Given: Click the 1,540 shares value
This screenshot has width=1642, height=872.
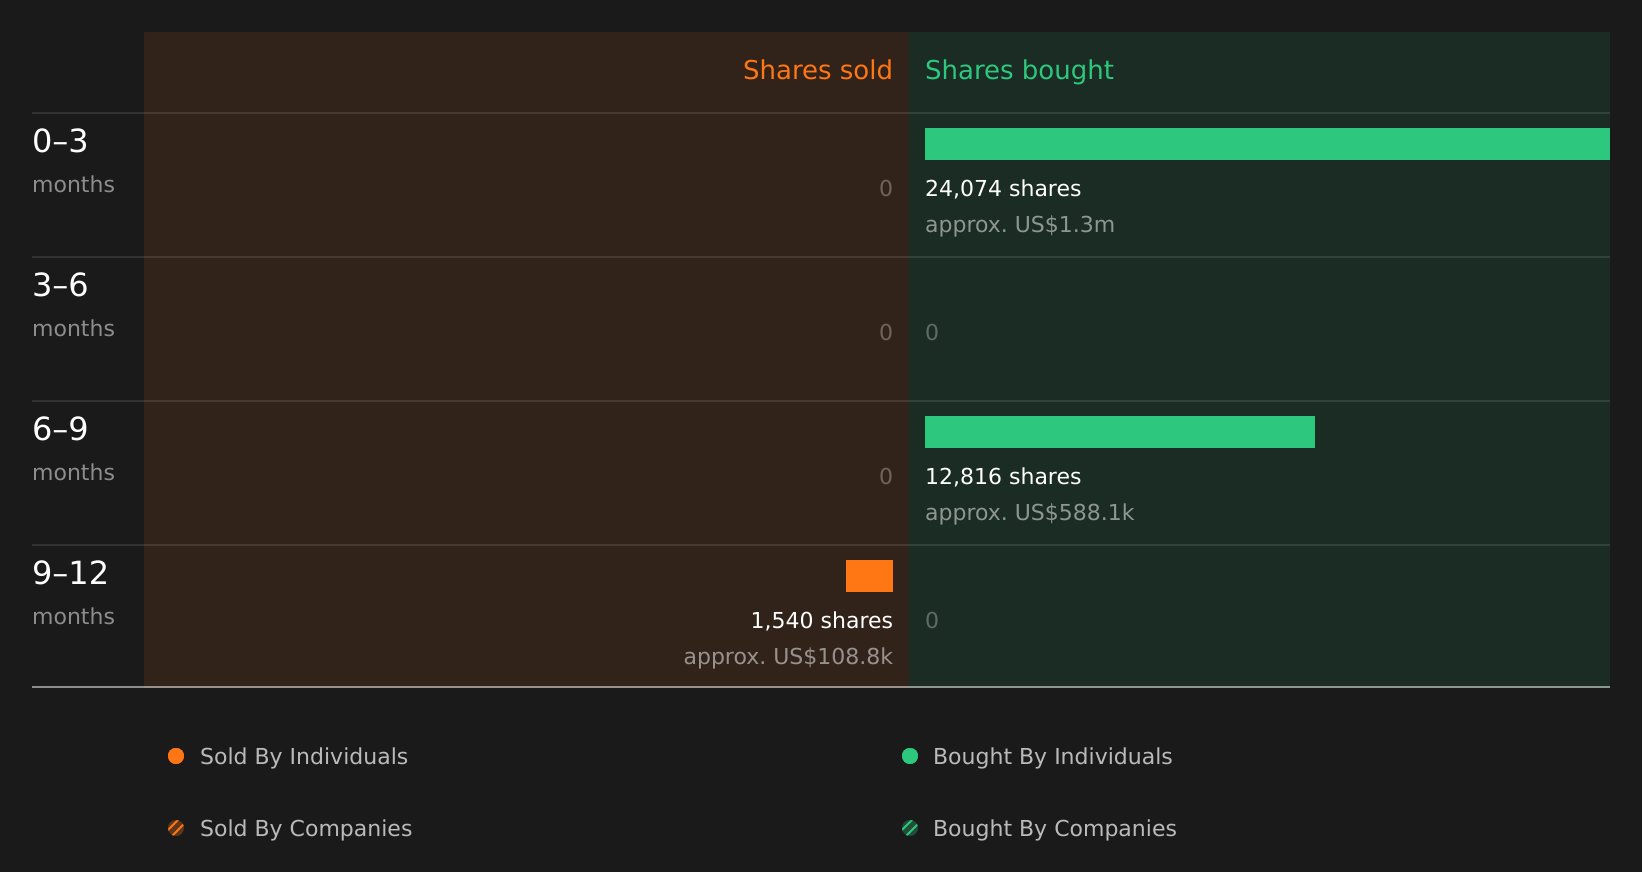Looking at the screenshot, I should [x=822, y=621].
